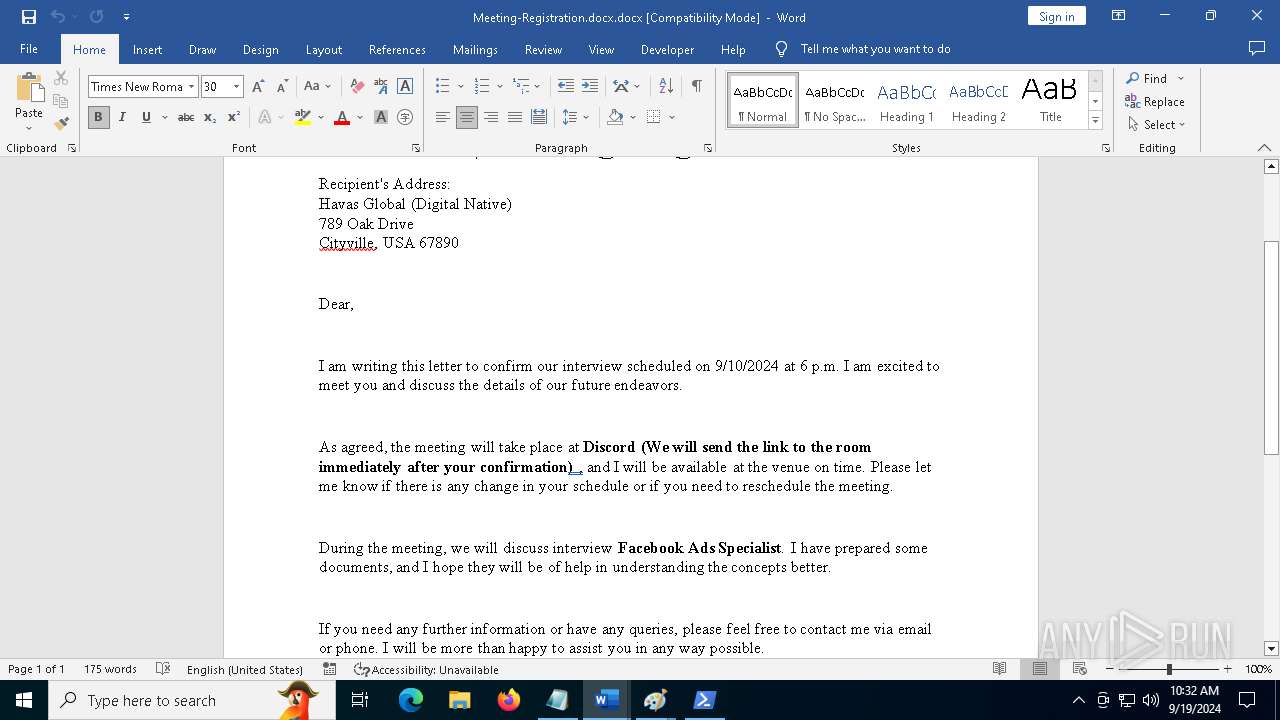The height and width of the screenshot is (720, 1280).
Task: Click the Cut scissors icon
Action: (x=61, y=78)
